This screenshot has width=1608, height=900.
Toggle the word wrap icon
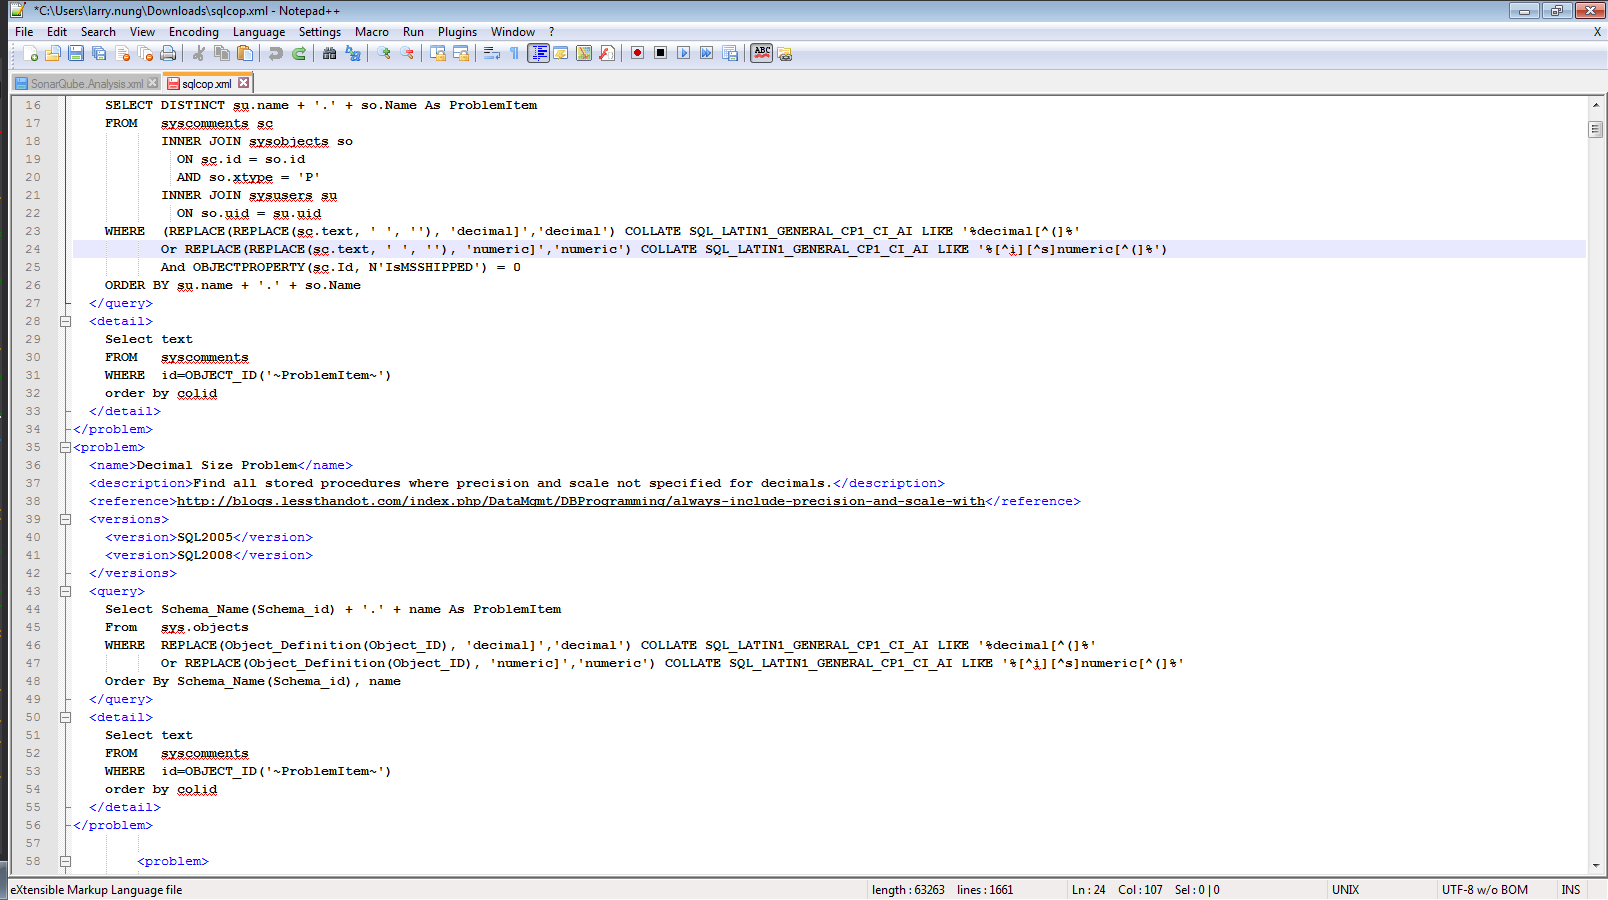(x=492, y=53)
